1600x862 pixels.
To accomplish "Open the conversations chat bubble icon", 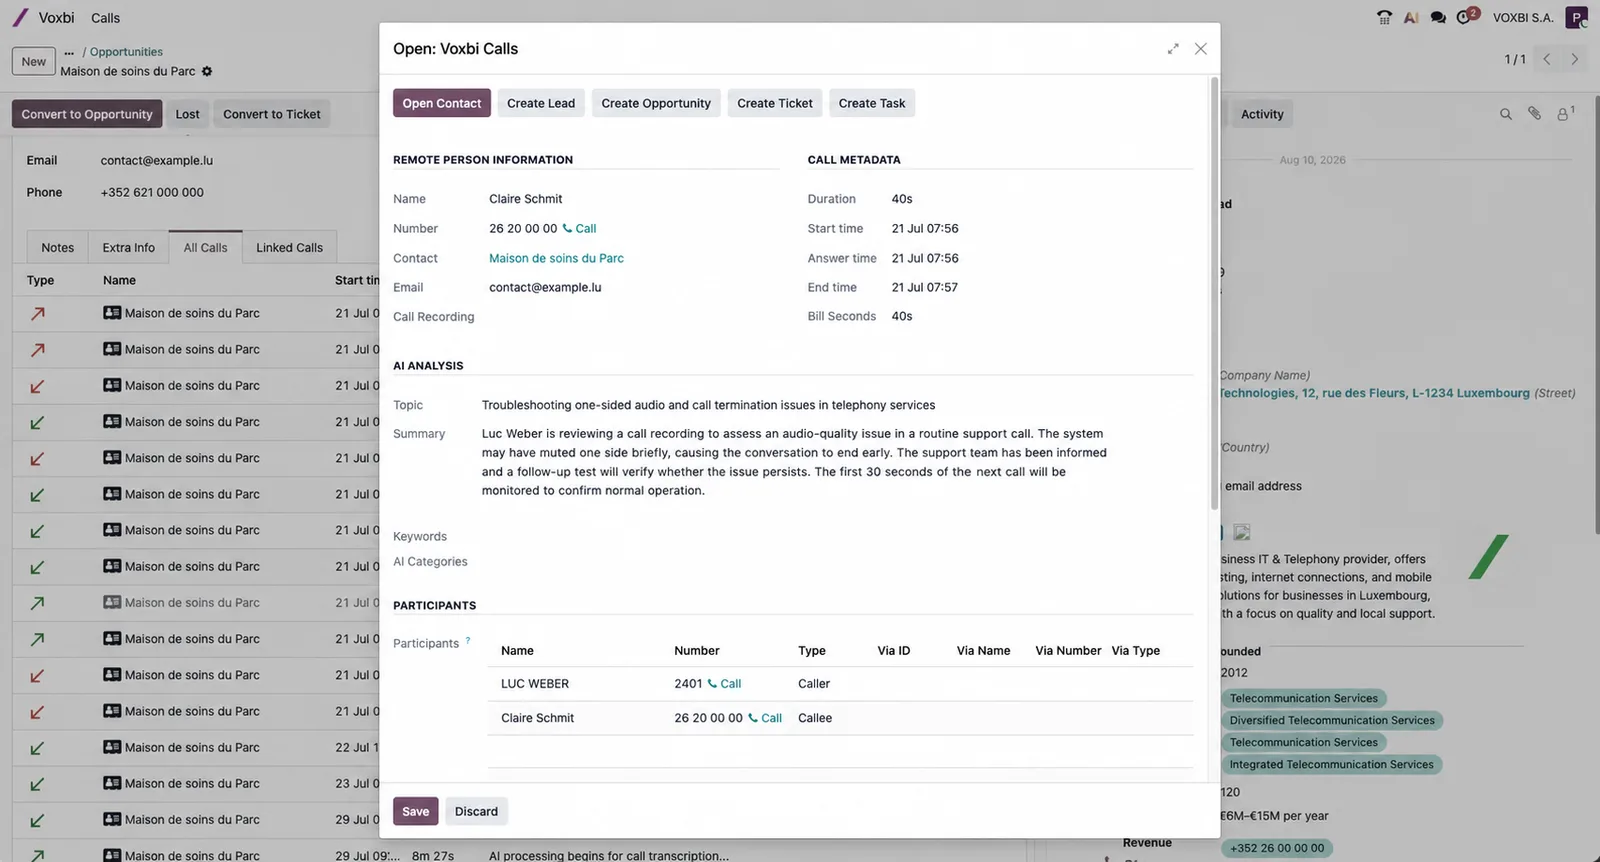I will coord(1438,17).
